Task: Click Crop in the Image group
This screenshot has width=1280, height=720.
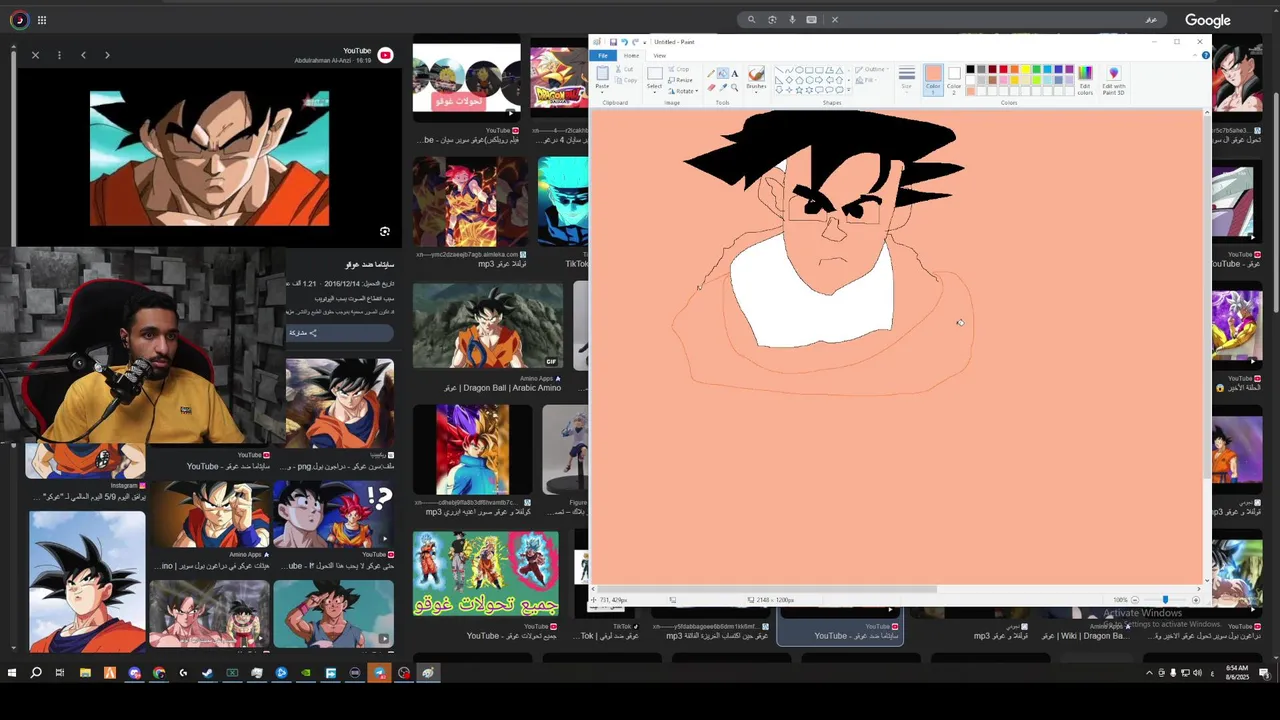Action: [679, 69]
